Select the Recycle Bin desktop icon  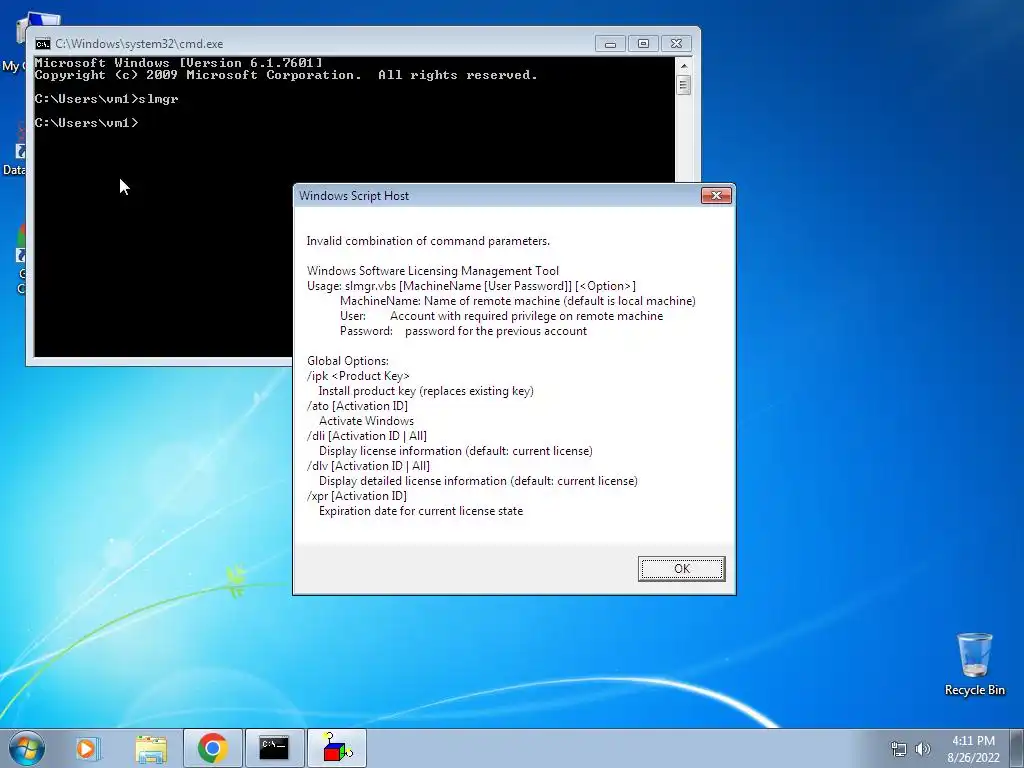(x=974, y=664)
